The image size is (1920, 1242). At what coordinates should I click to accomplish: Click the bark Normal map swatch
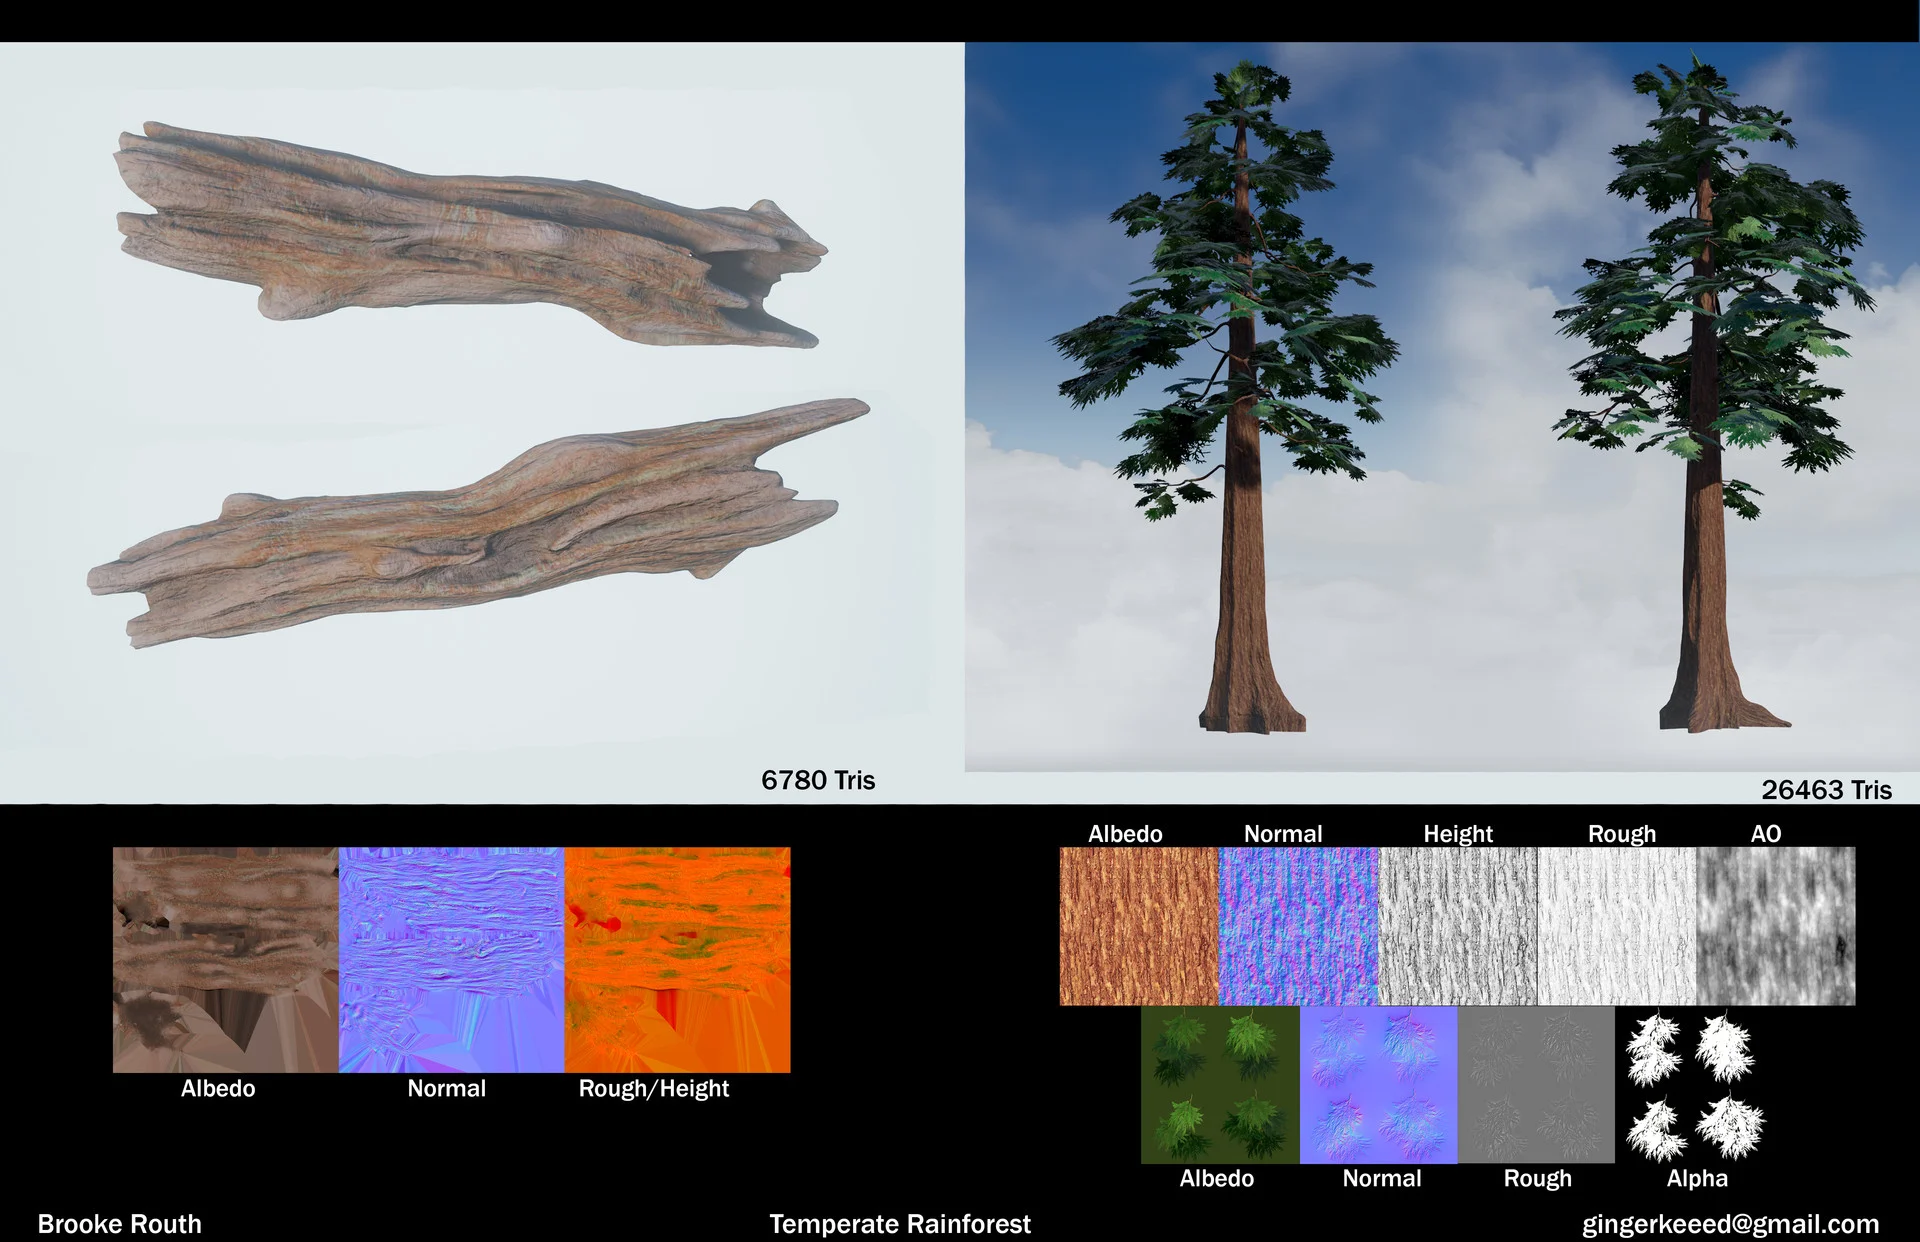coord(1298,926)
